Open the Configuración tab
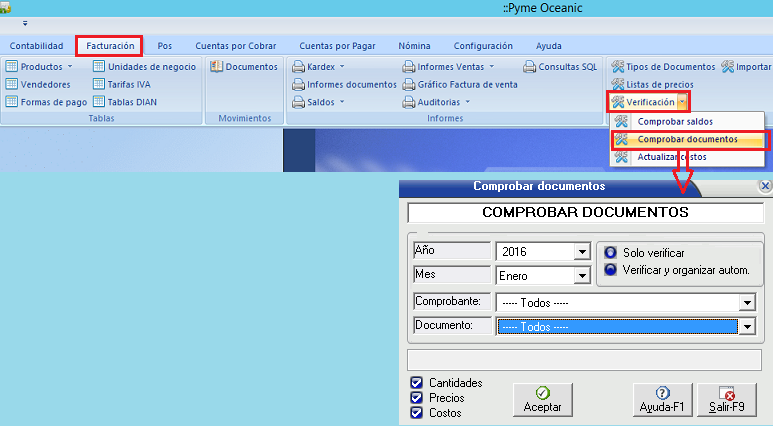 click(x=483, y=46)
